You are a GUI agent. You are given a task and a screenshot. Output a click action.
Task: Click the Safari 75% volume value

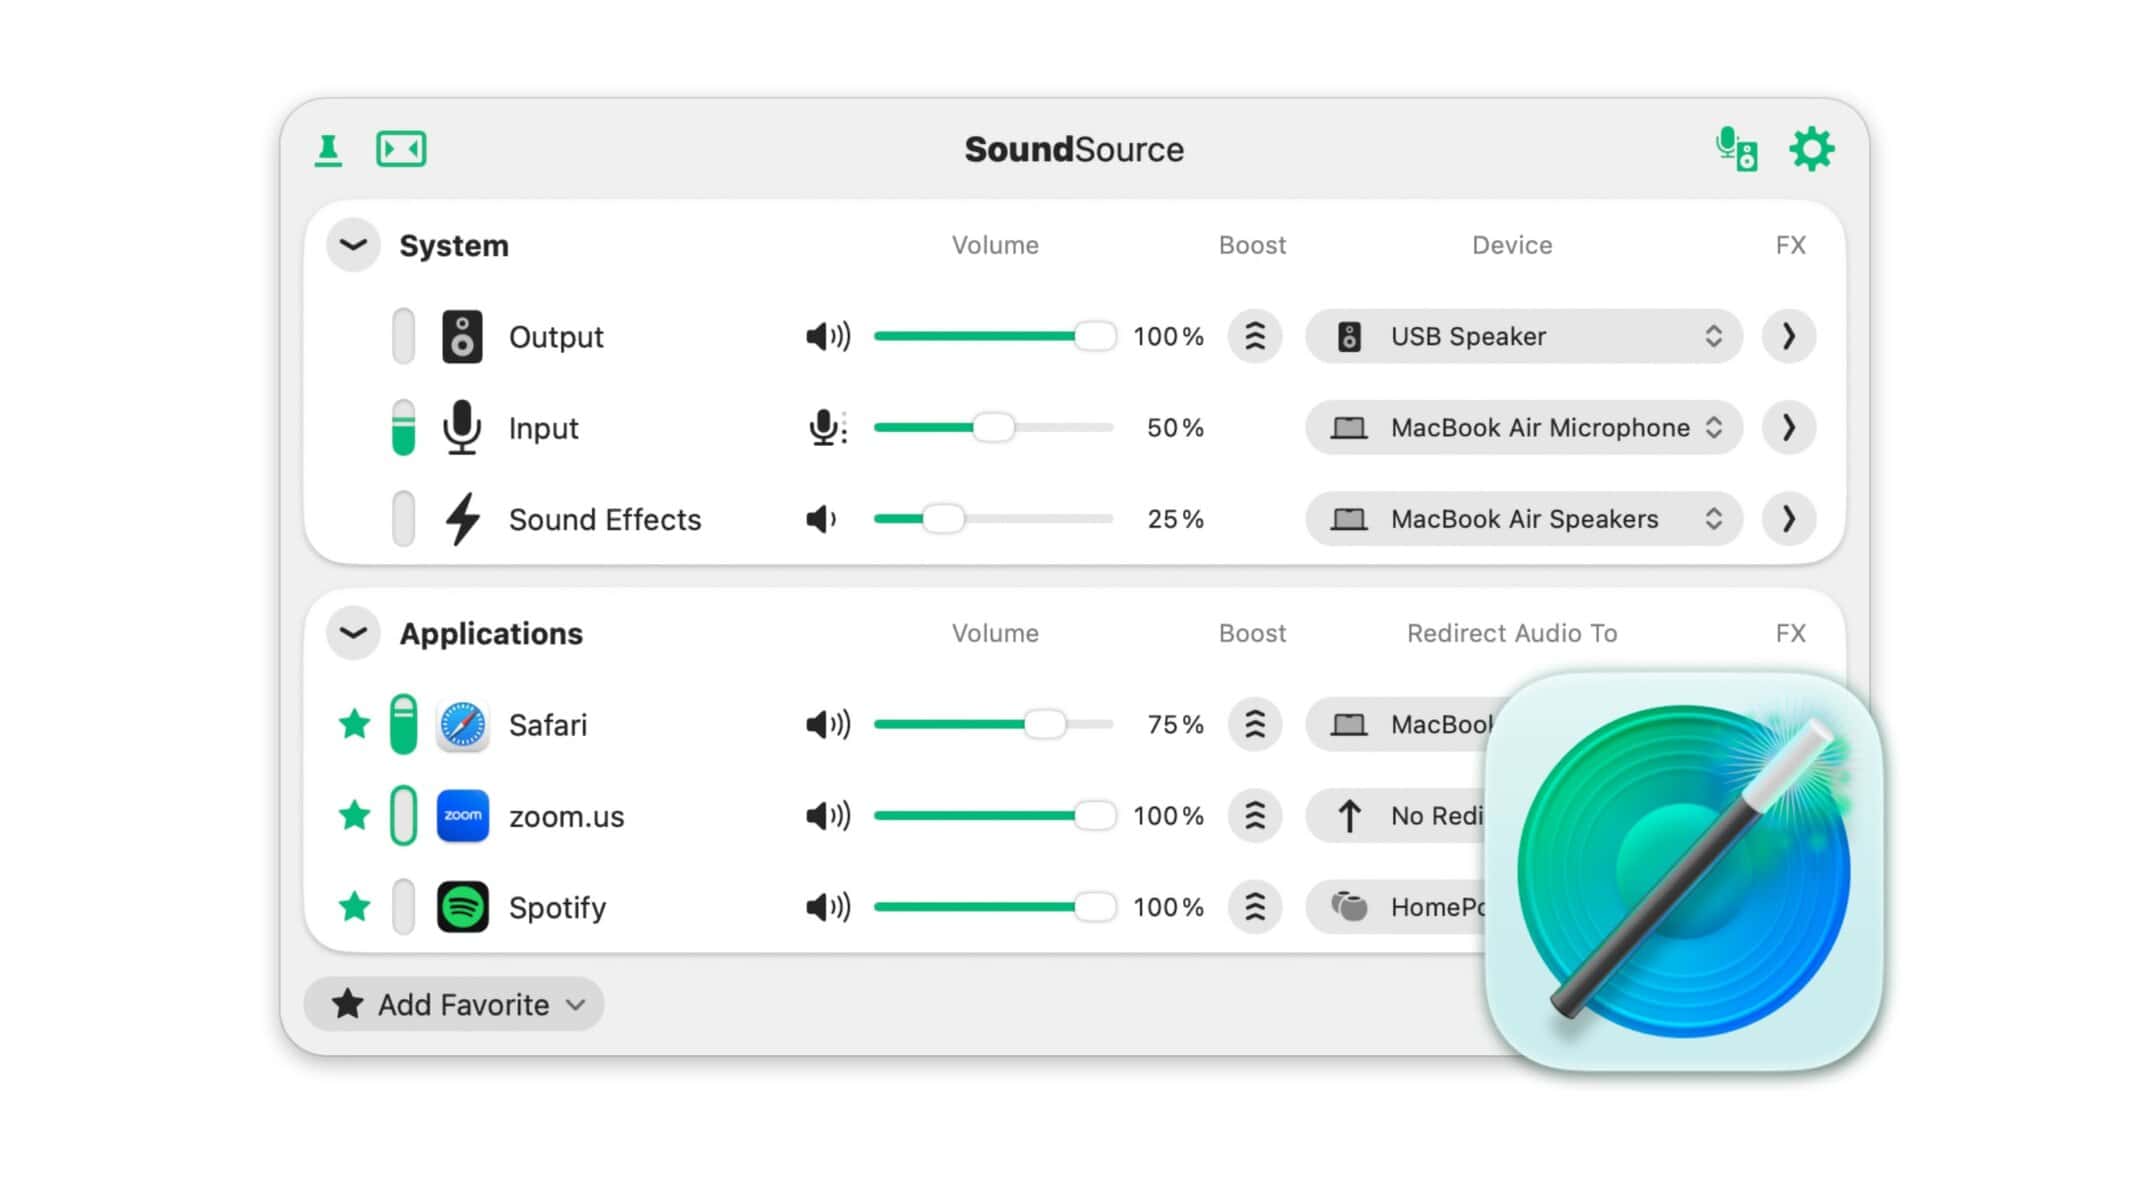click(1175, 725)
